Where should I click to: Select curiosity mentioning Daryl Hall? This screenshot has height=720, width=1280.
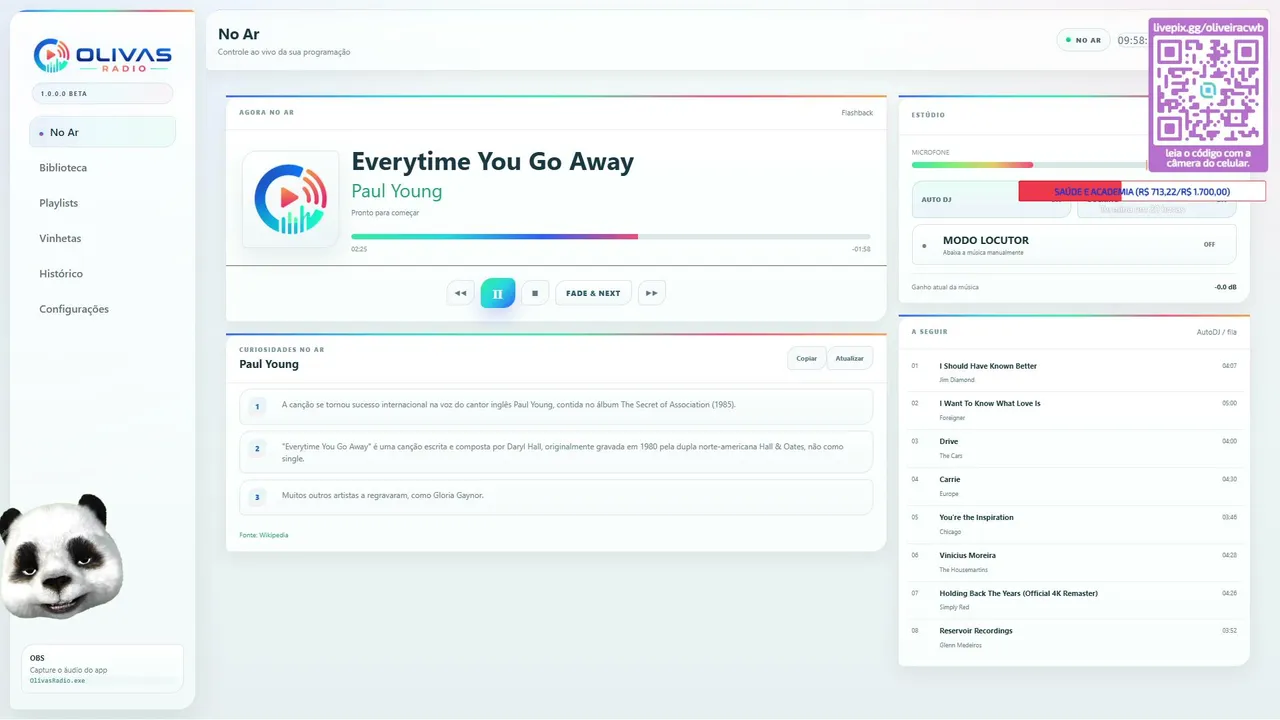[556, 452]
